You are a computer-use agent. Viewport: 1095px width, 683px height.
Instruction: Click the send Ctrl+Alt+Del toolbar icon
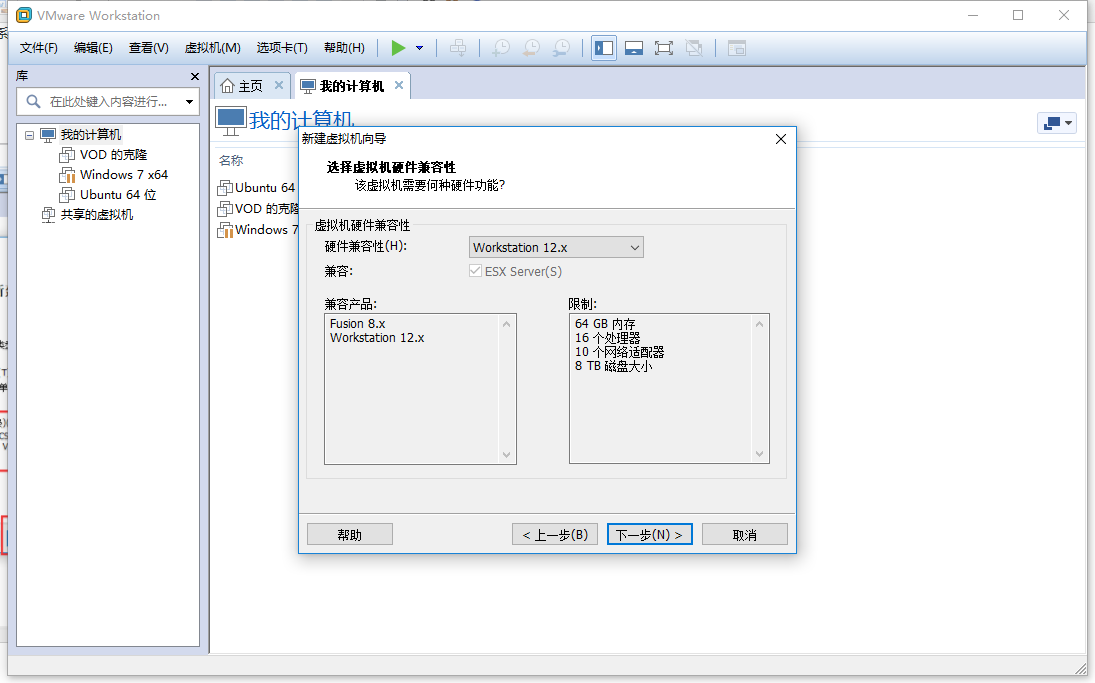pos(458,48)
